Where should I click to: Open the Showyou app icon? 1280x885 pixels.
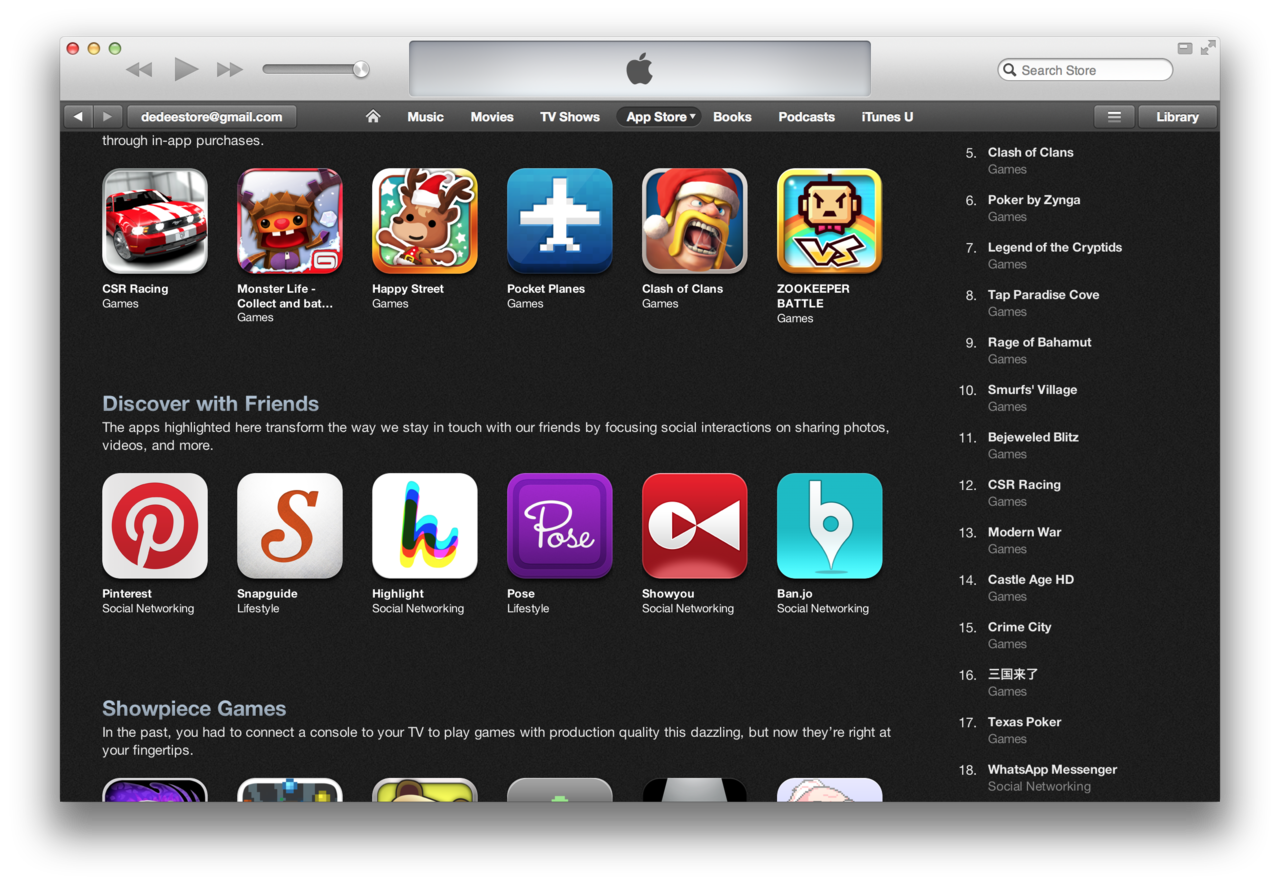tap(695, 525)
